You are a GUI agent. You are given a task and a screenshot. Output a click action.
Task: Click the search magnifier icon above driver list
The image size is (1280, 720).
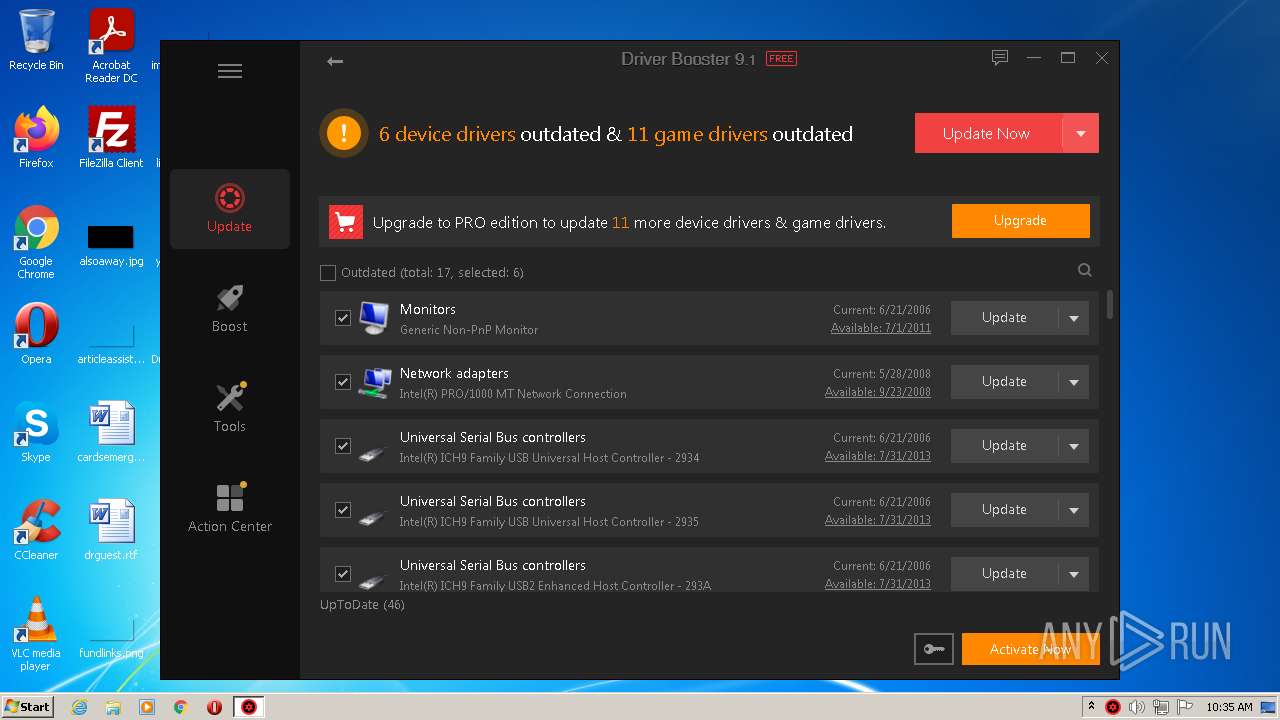[x=1084, y=270]
